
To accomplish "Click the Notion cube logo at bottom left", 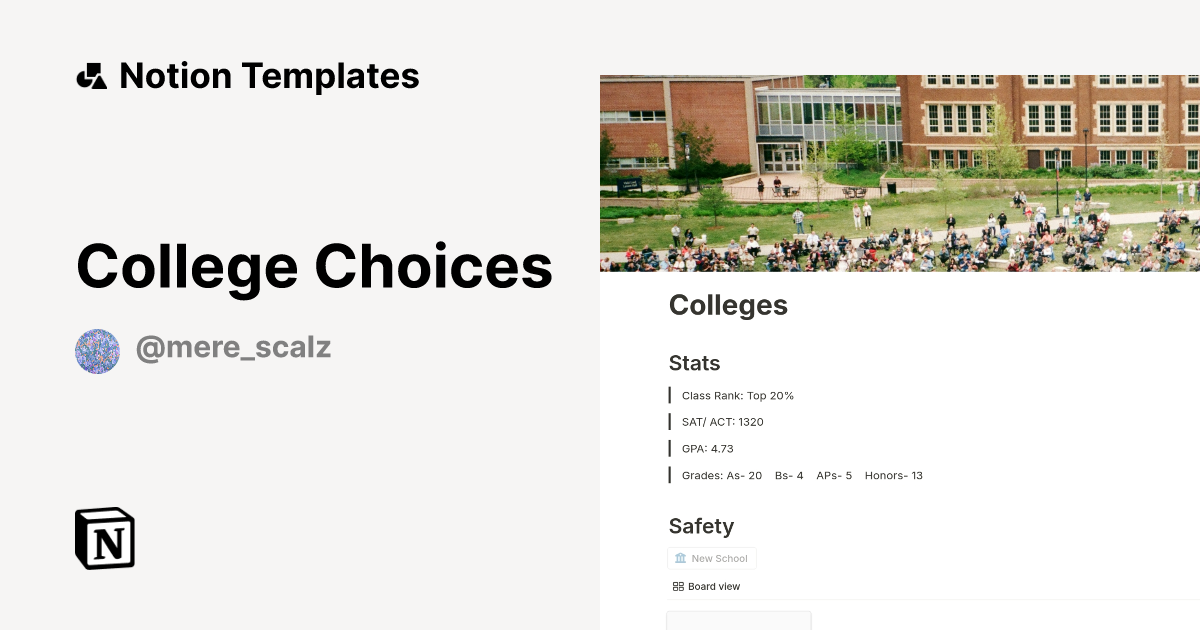I will point(104,538).
